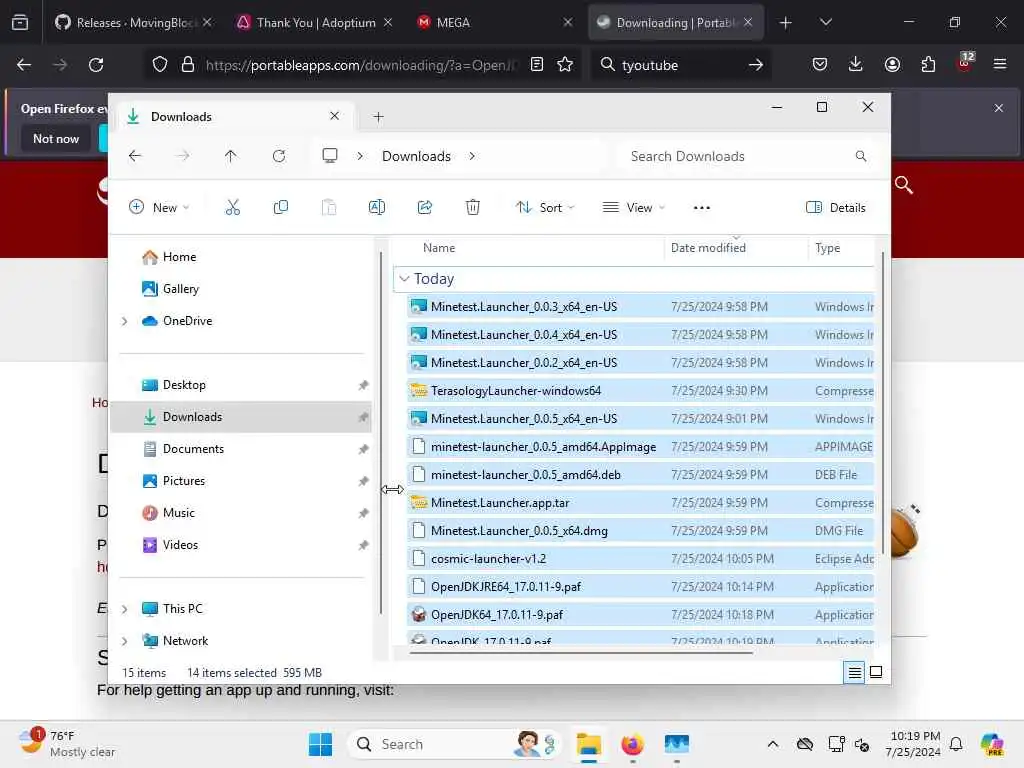The width and height of the screenshot is (1024, 768).
Task: Click the Rename icon in Explorer toolbar
Action: click(x=377, y=208)
